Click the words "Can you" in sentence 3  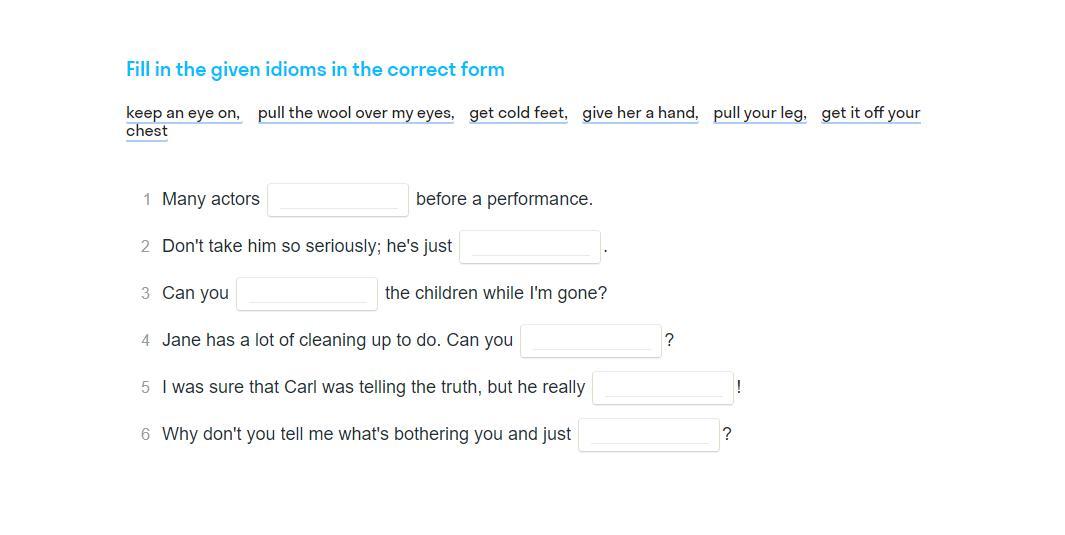coord(195,293)
